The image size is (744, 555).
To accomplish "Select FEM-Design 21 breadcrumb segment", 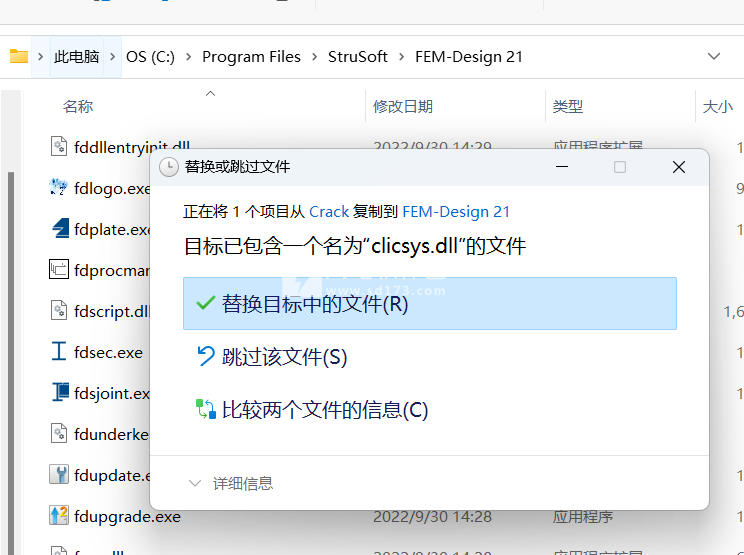I will [469, 57].
